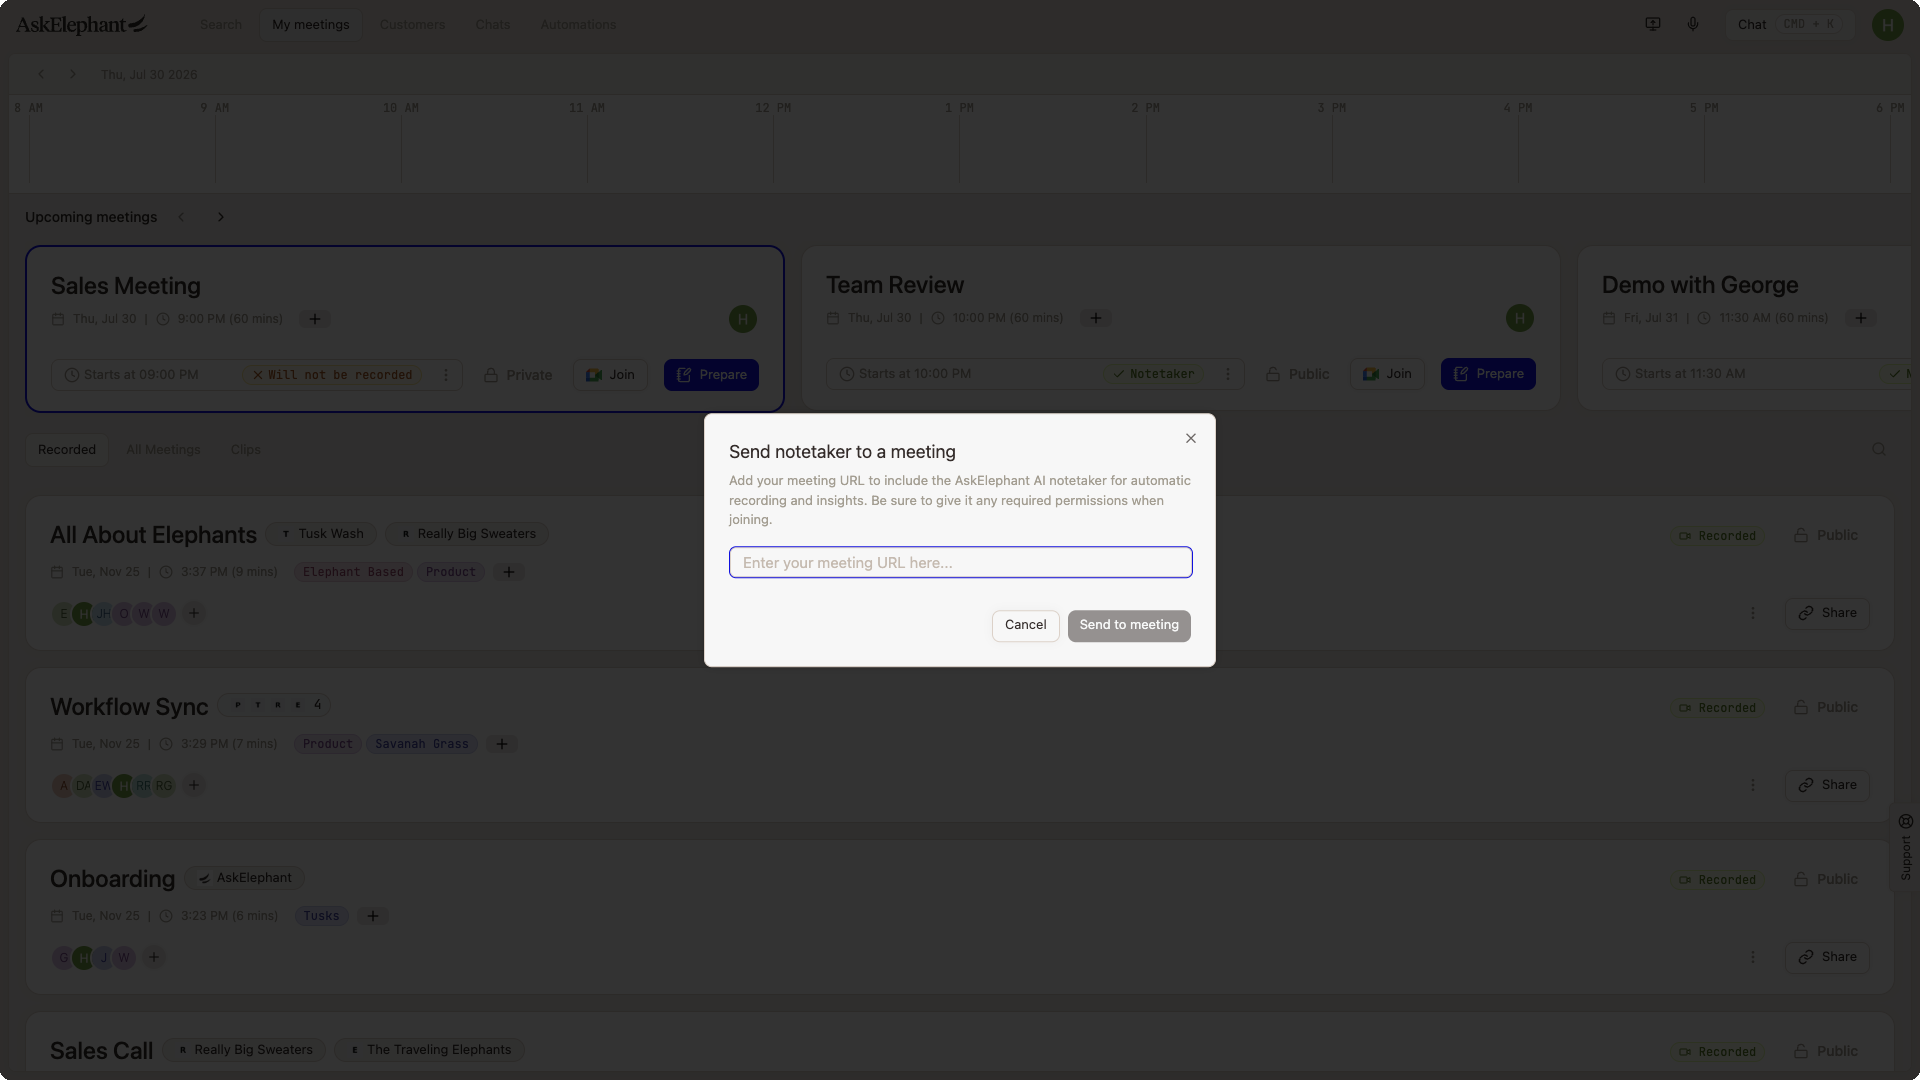Add participant to Onboarding meeting

coord(154,957)
